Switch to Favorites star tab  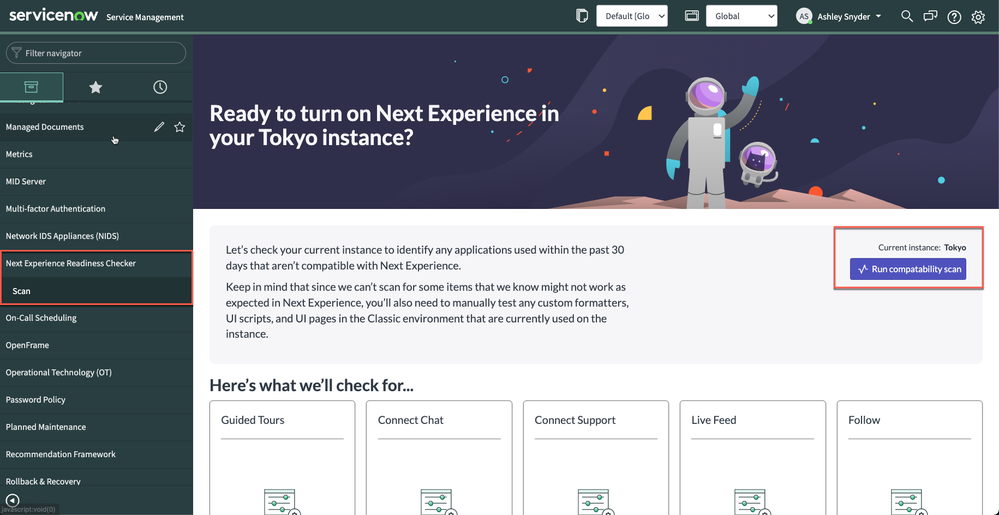click(96, 87)
